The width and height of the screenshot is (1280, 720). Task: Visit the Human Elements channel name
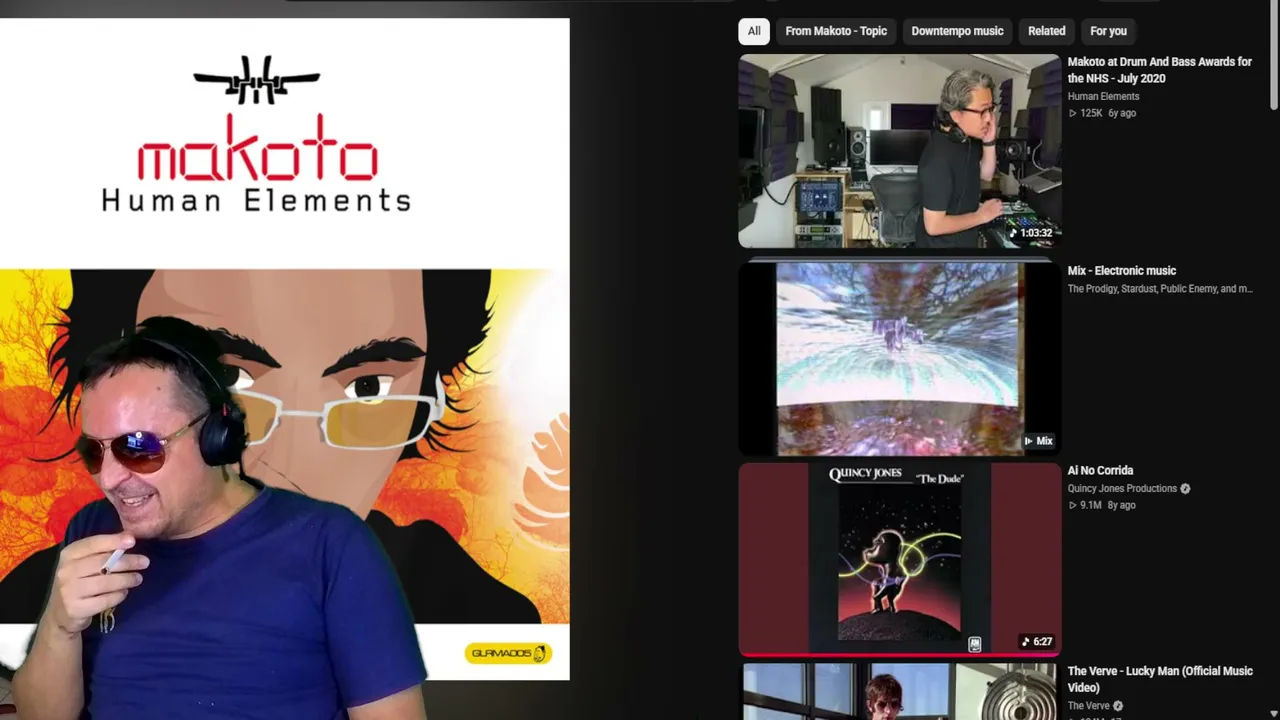tap(1103, 97)
